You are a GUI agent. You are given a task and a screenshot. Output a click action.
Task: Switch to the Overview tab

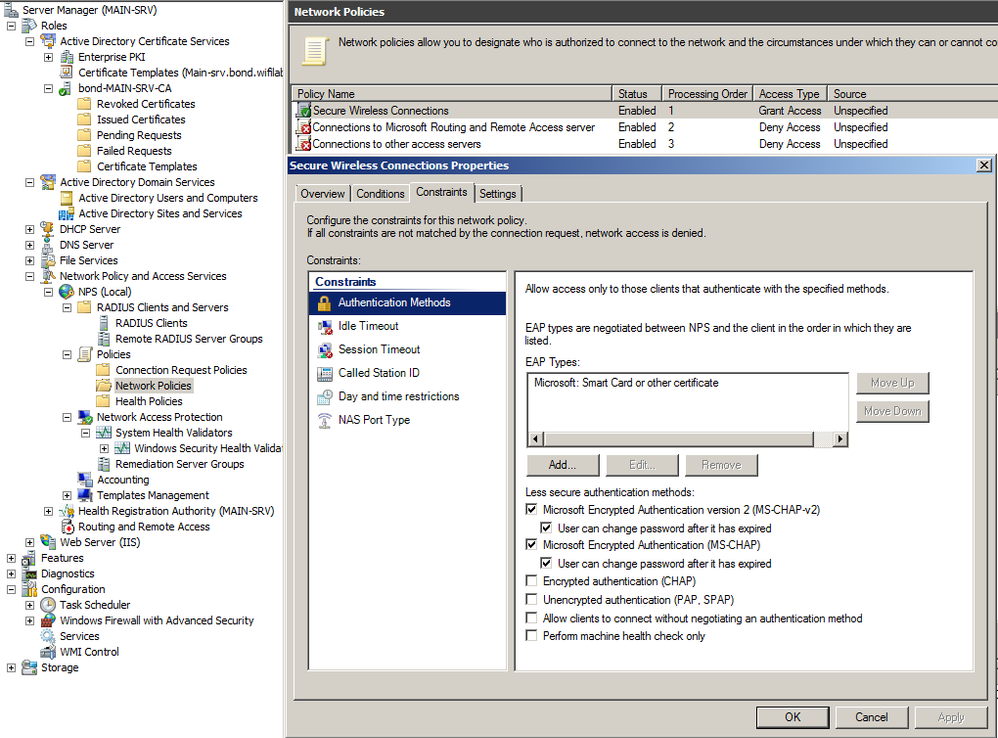coord(323,193)
